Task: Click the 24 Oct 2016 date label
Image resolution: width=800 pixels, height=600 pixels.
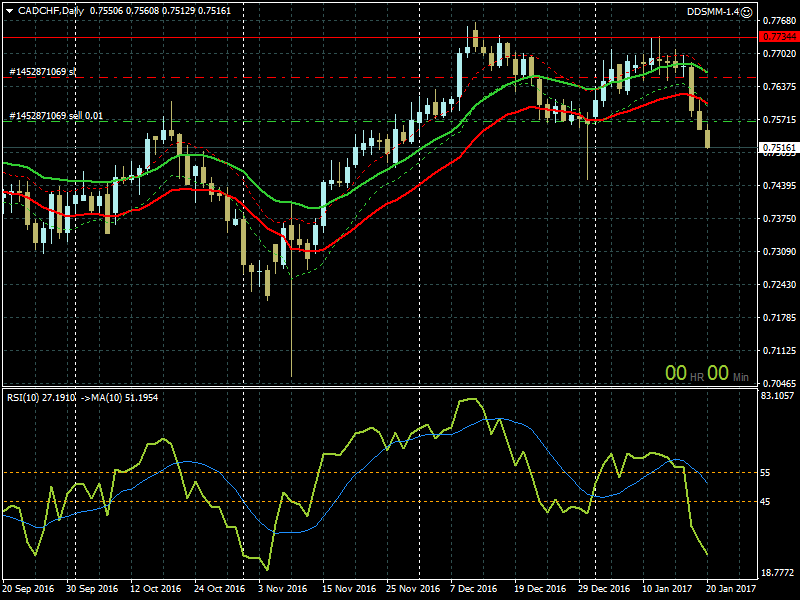Action: click(x=219, y=589)
